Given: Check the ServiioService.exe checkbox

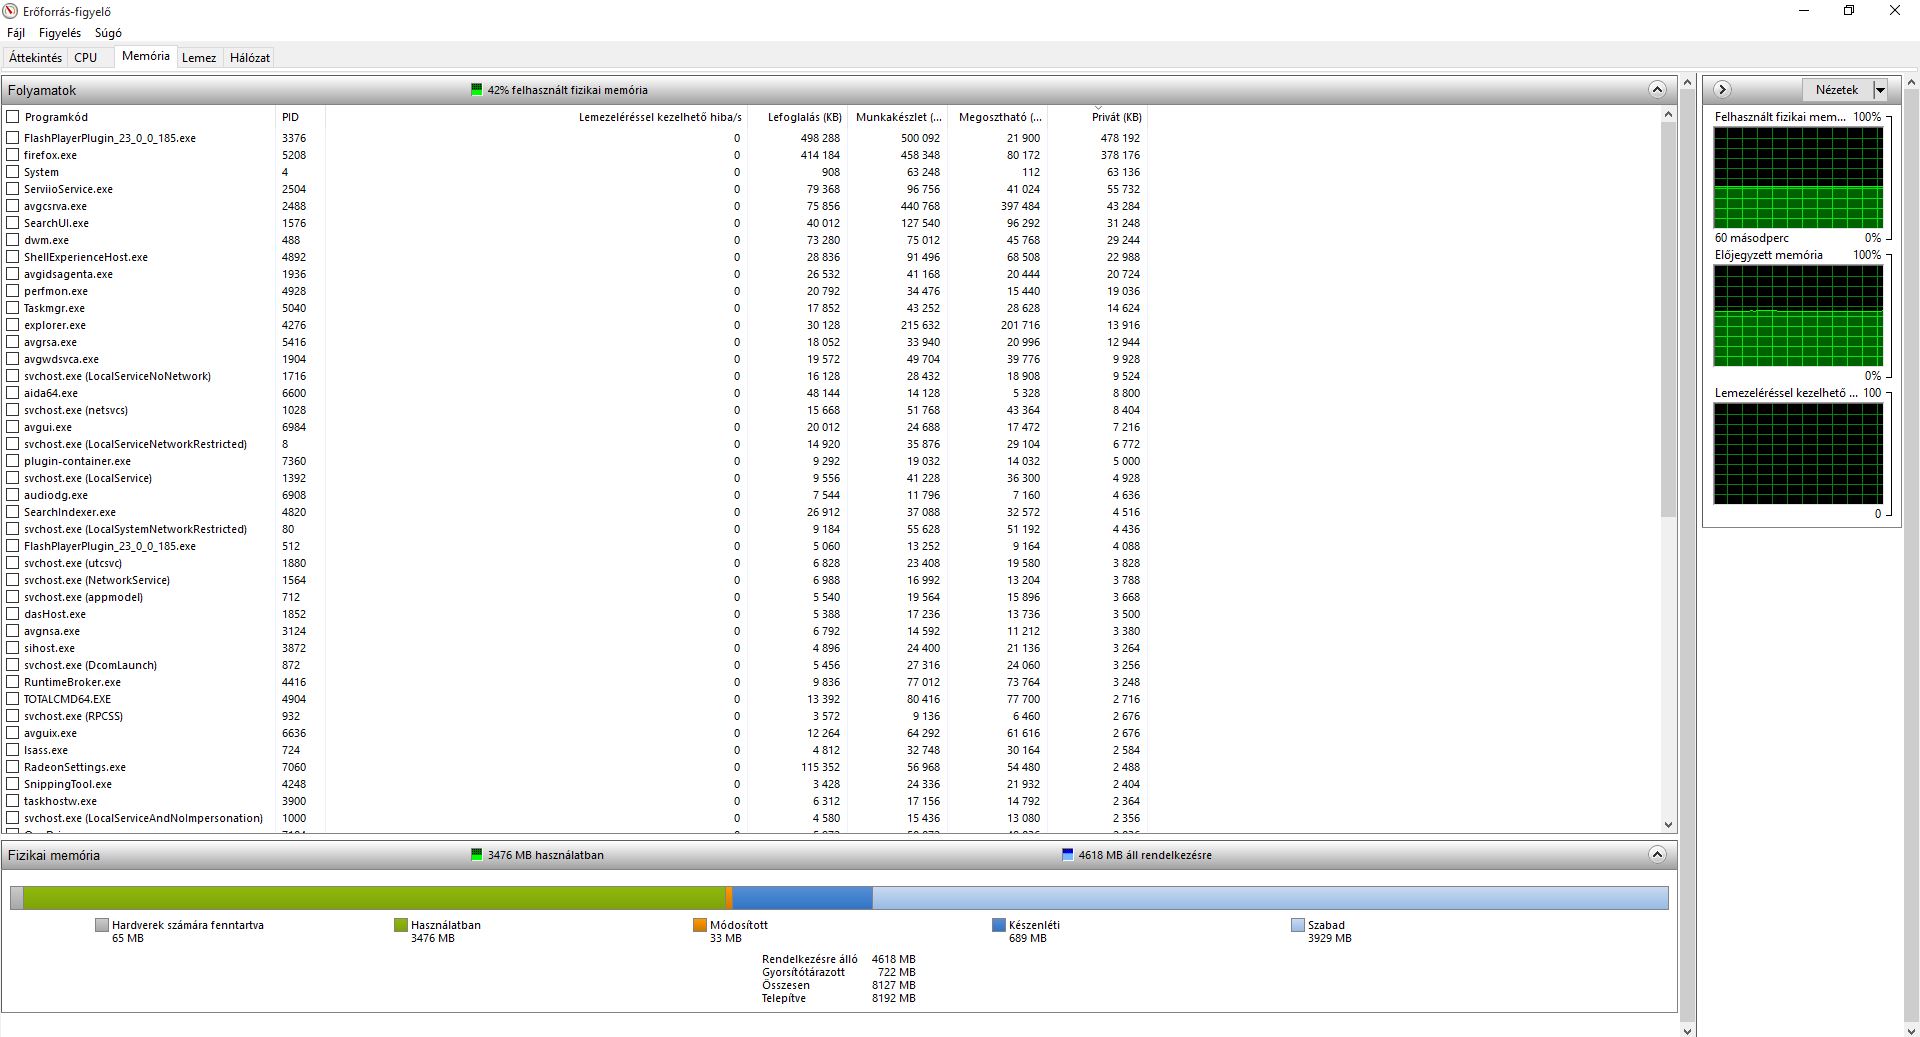Looking at the screenshot, I should 13,189.
